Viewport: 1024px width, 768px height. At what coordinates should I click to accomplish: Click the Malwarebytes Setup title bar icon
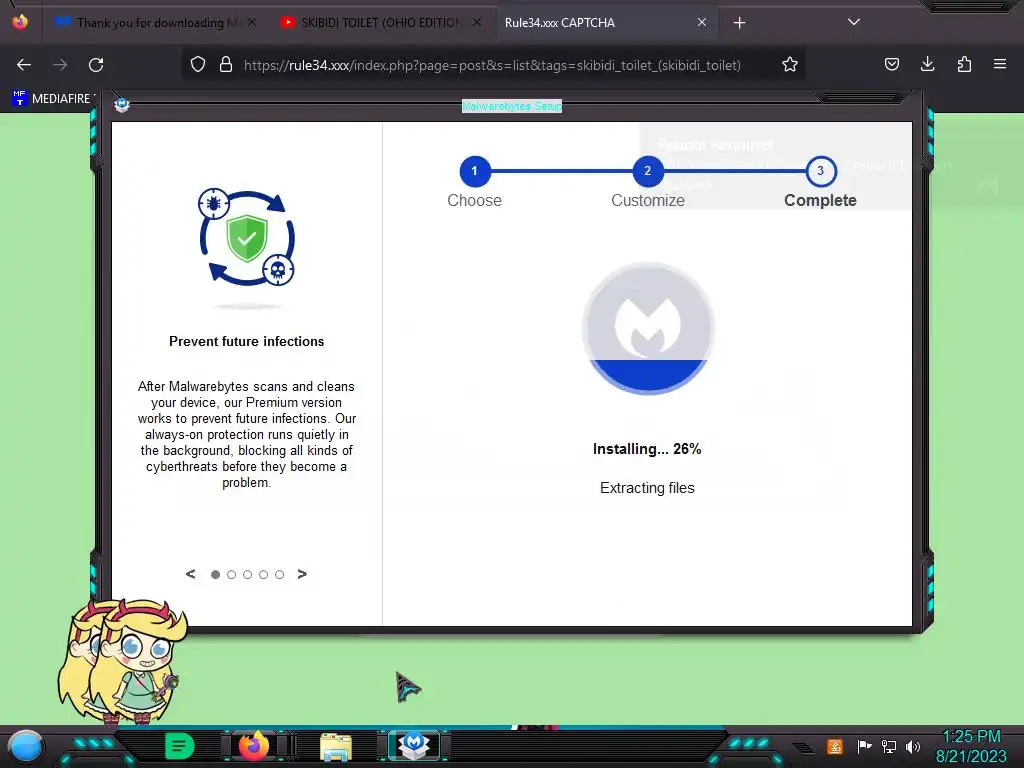tap(121, 105)
